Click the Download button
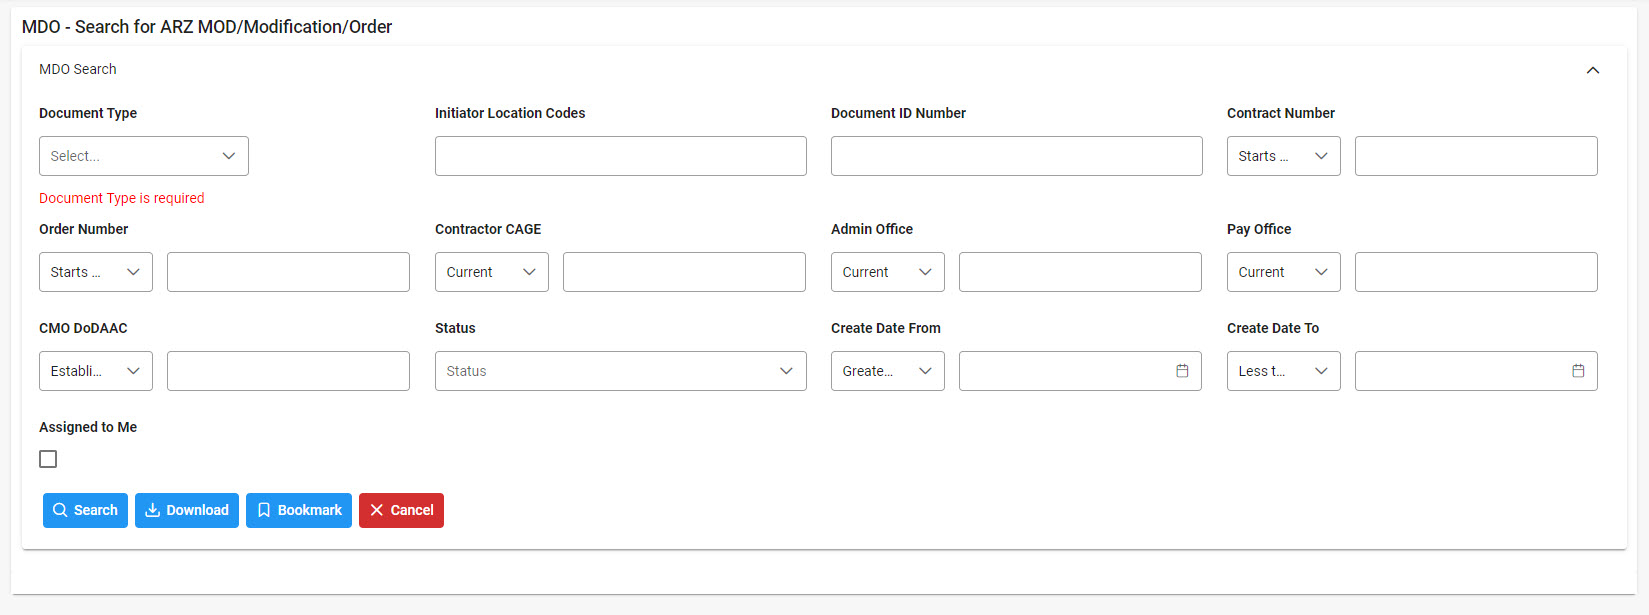 click(x=187, y=510)
